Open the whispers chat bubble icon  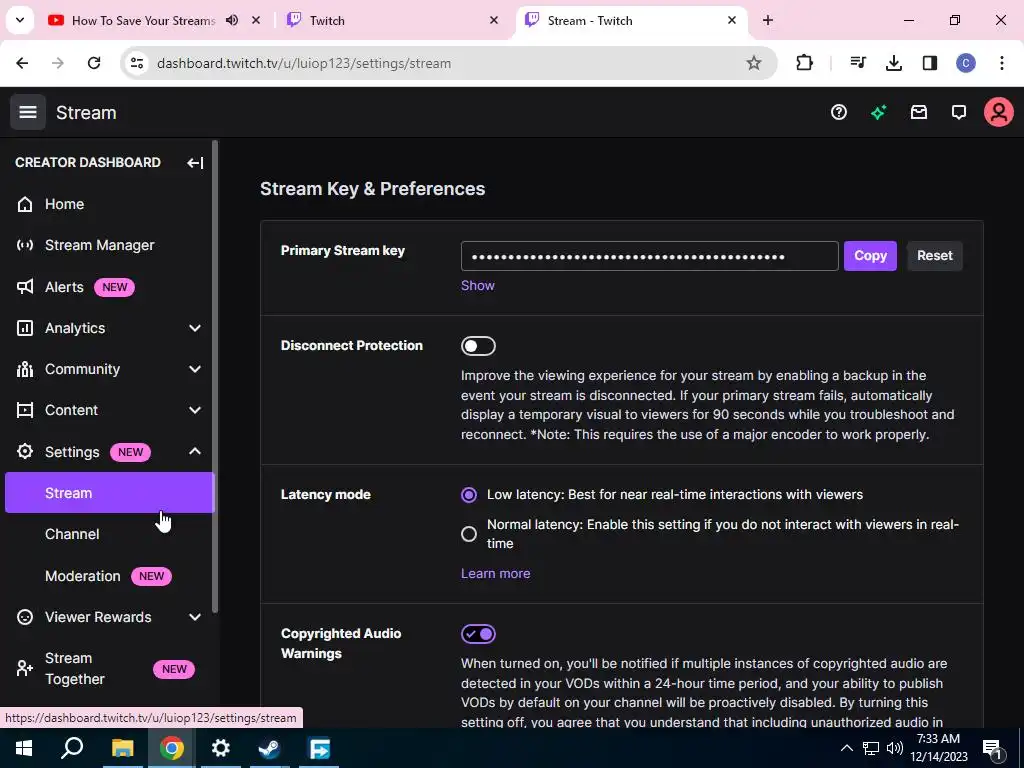[959, 112]
